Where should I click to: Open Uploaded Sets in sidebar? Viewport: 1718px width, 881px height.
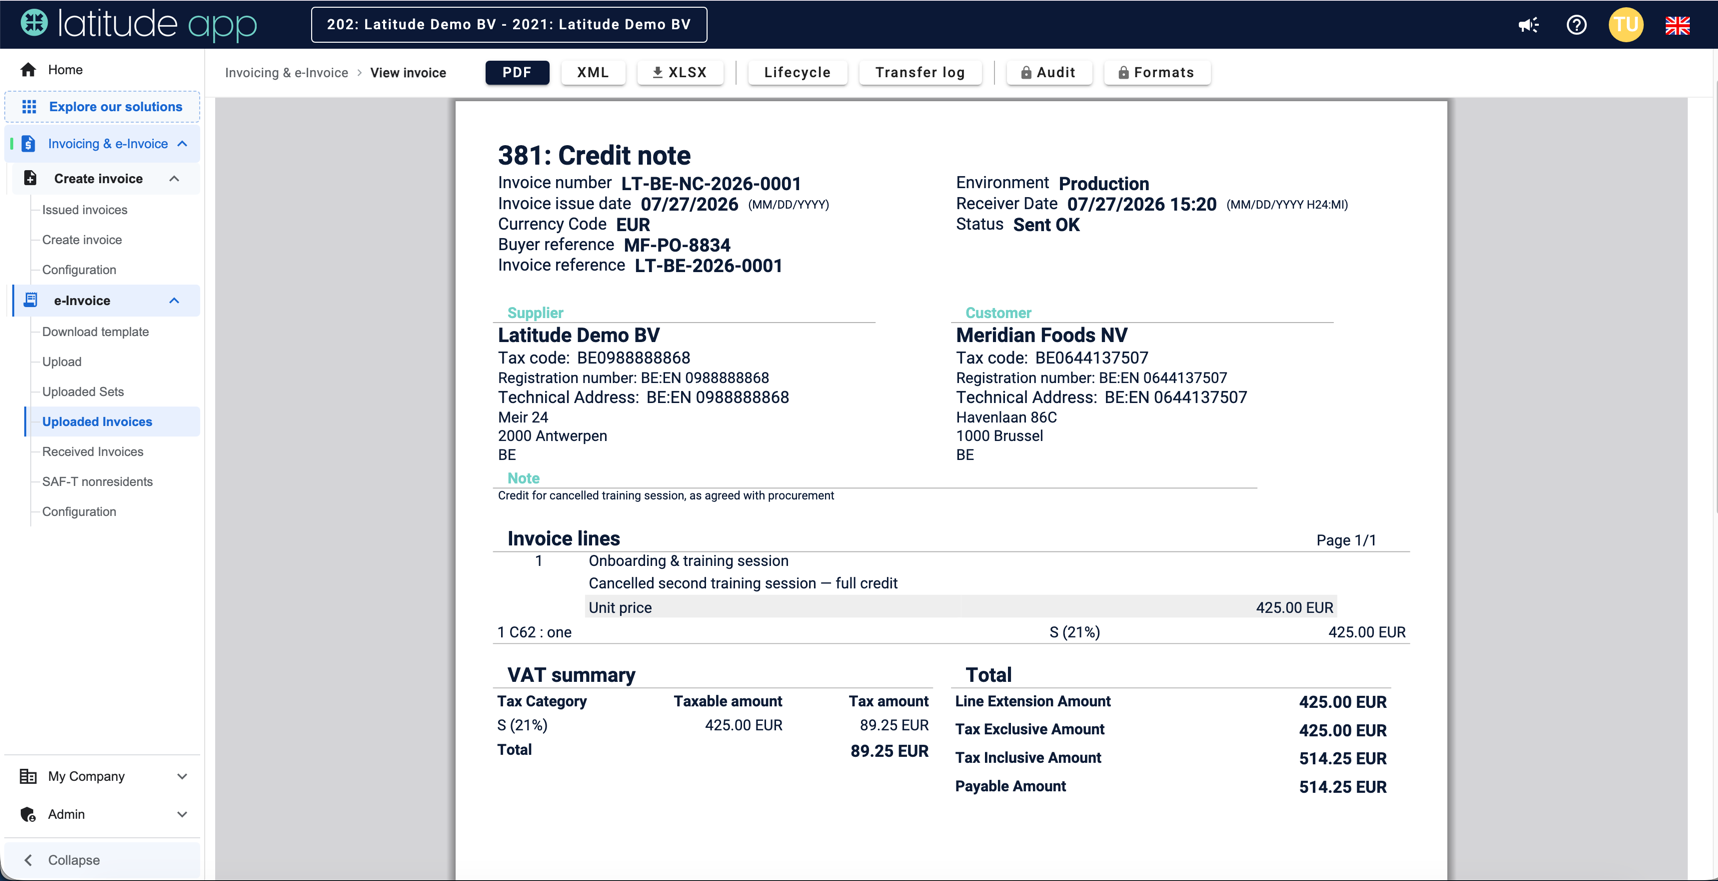tap(83, 392)
